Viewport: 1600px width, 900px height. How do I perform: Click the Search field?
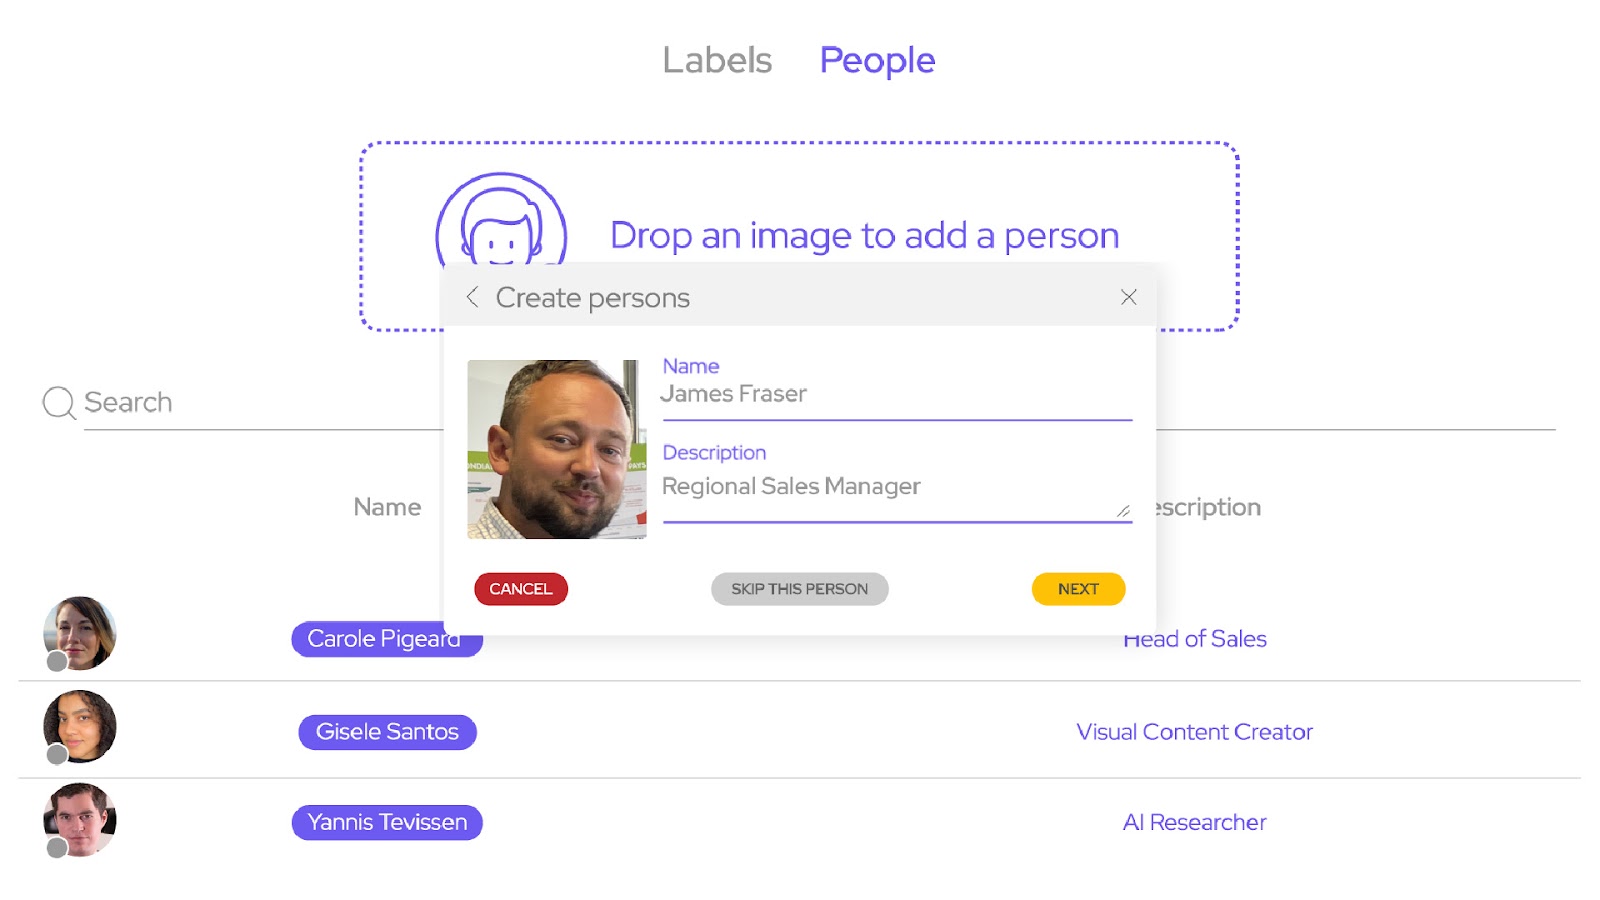click(x=300, y=402)
